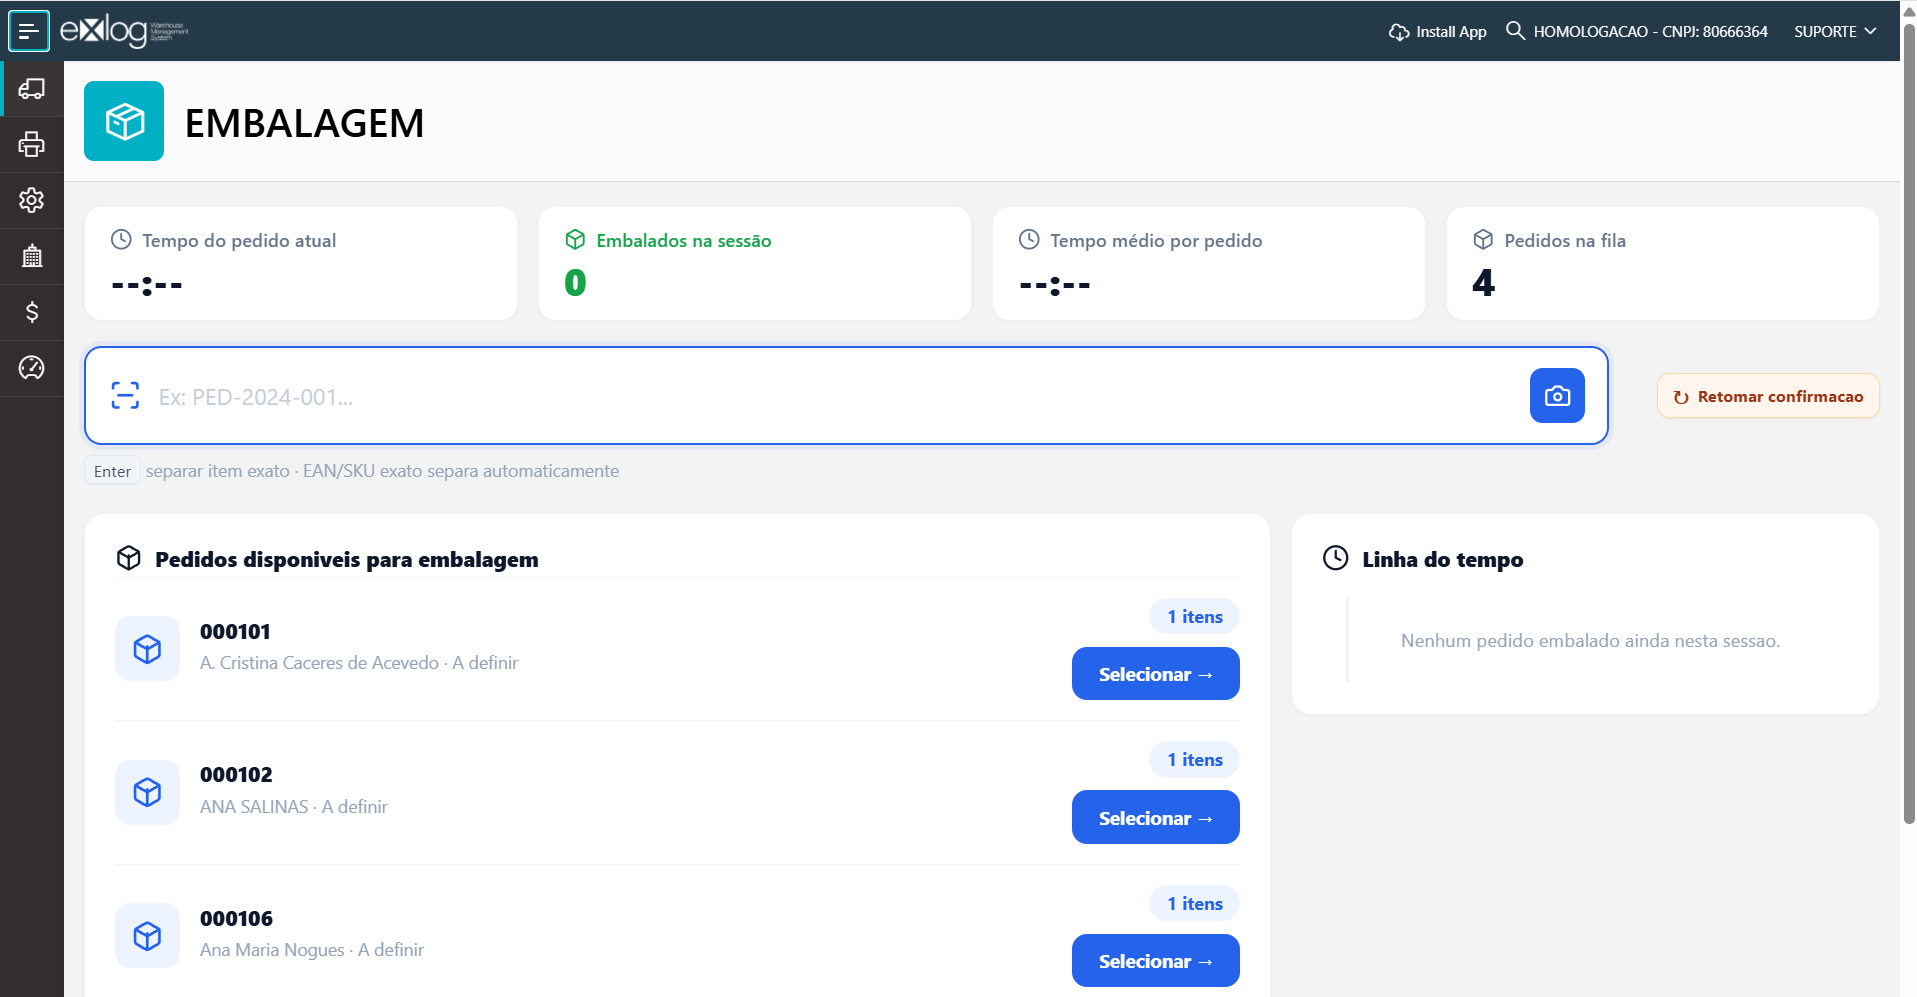1917x997 pixels.
Task: Open the settings gear sidebar icon
Action: pos(32,201)
